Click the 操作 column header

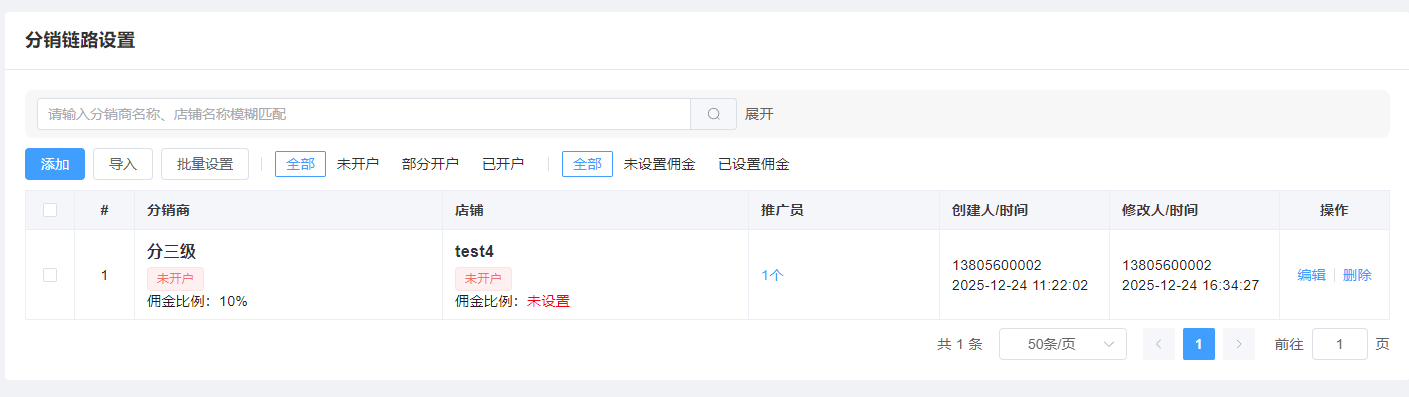[x=1334, y=210]
